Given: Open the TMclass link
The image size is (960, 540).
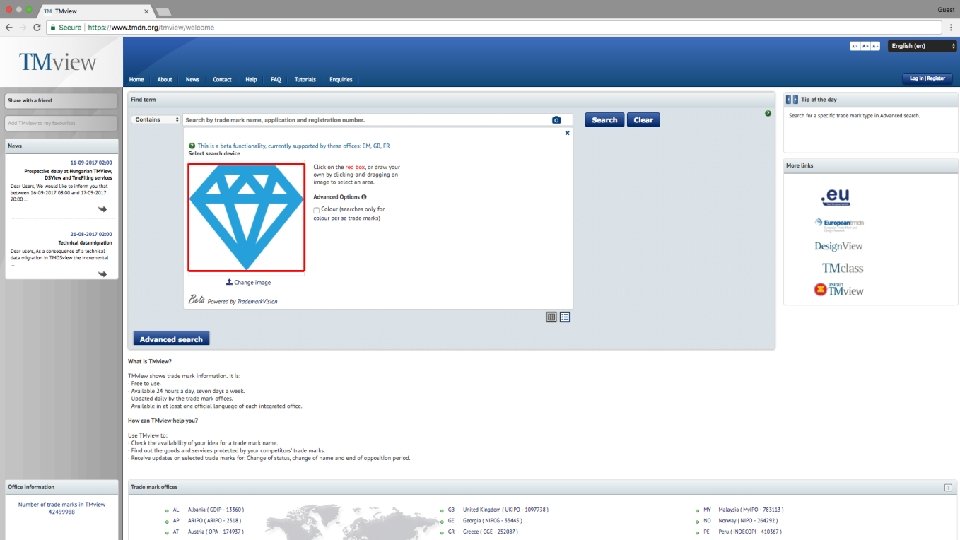Looking at the screenshot, I should coord(842,268).
